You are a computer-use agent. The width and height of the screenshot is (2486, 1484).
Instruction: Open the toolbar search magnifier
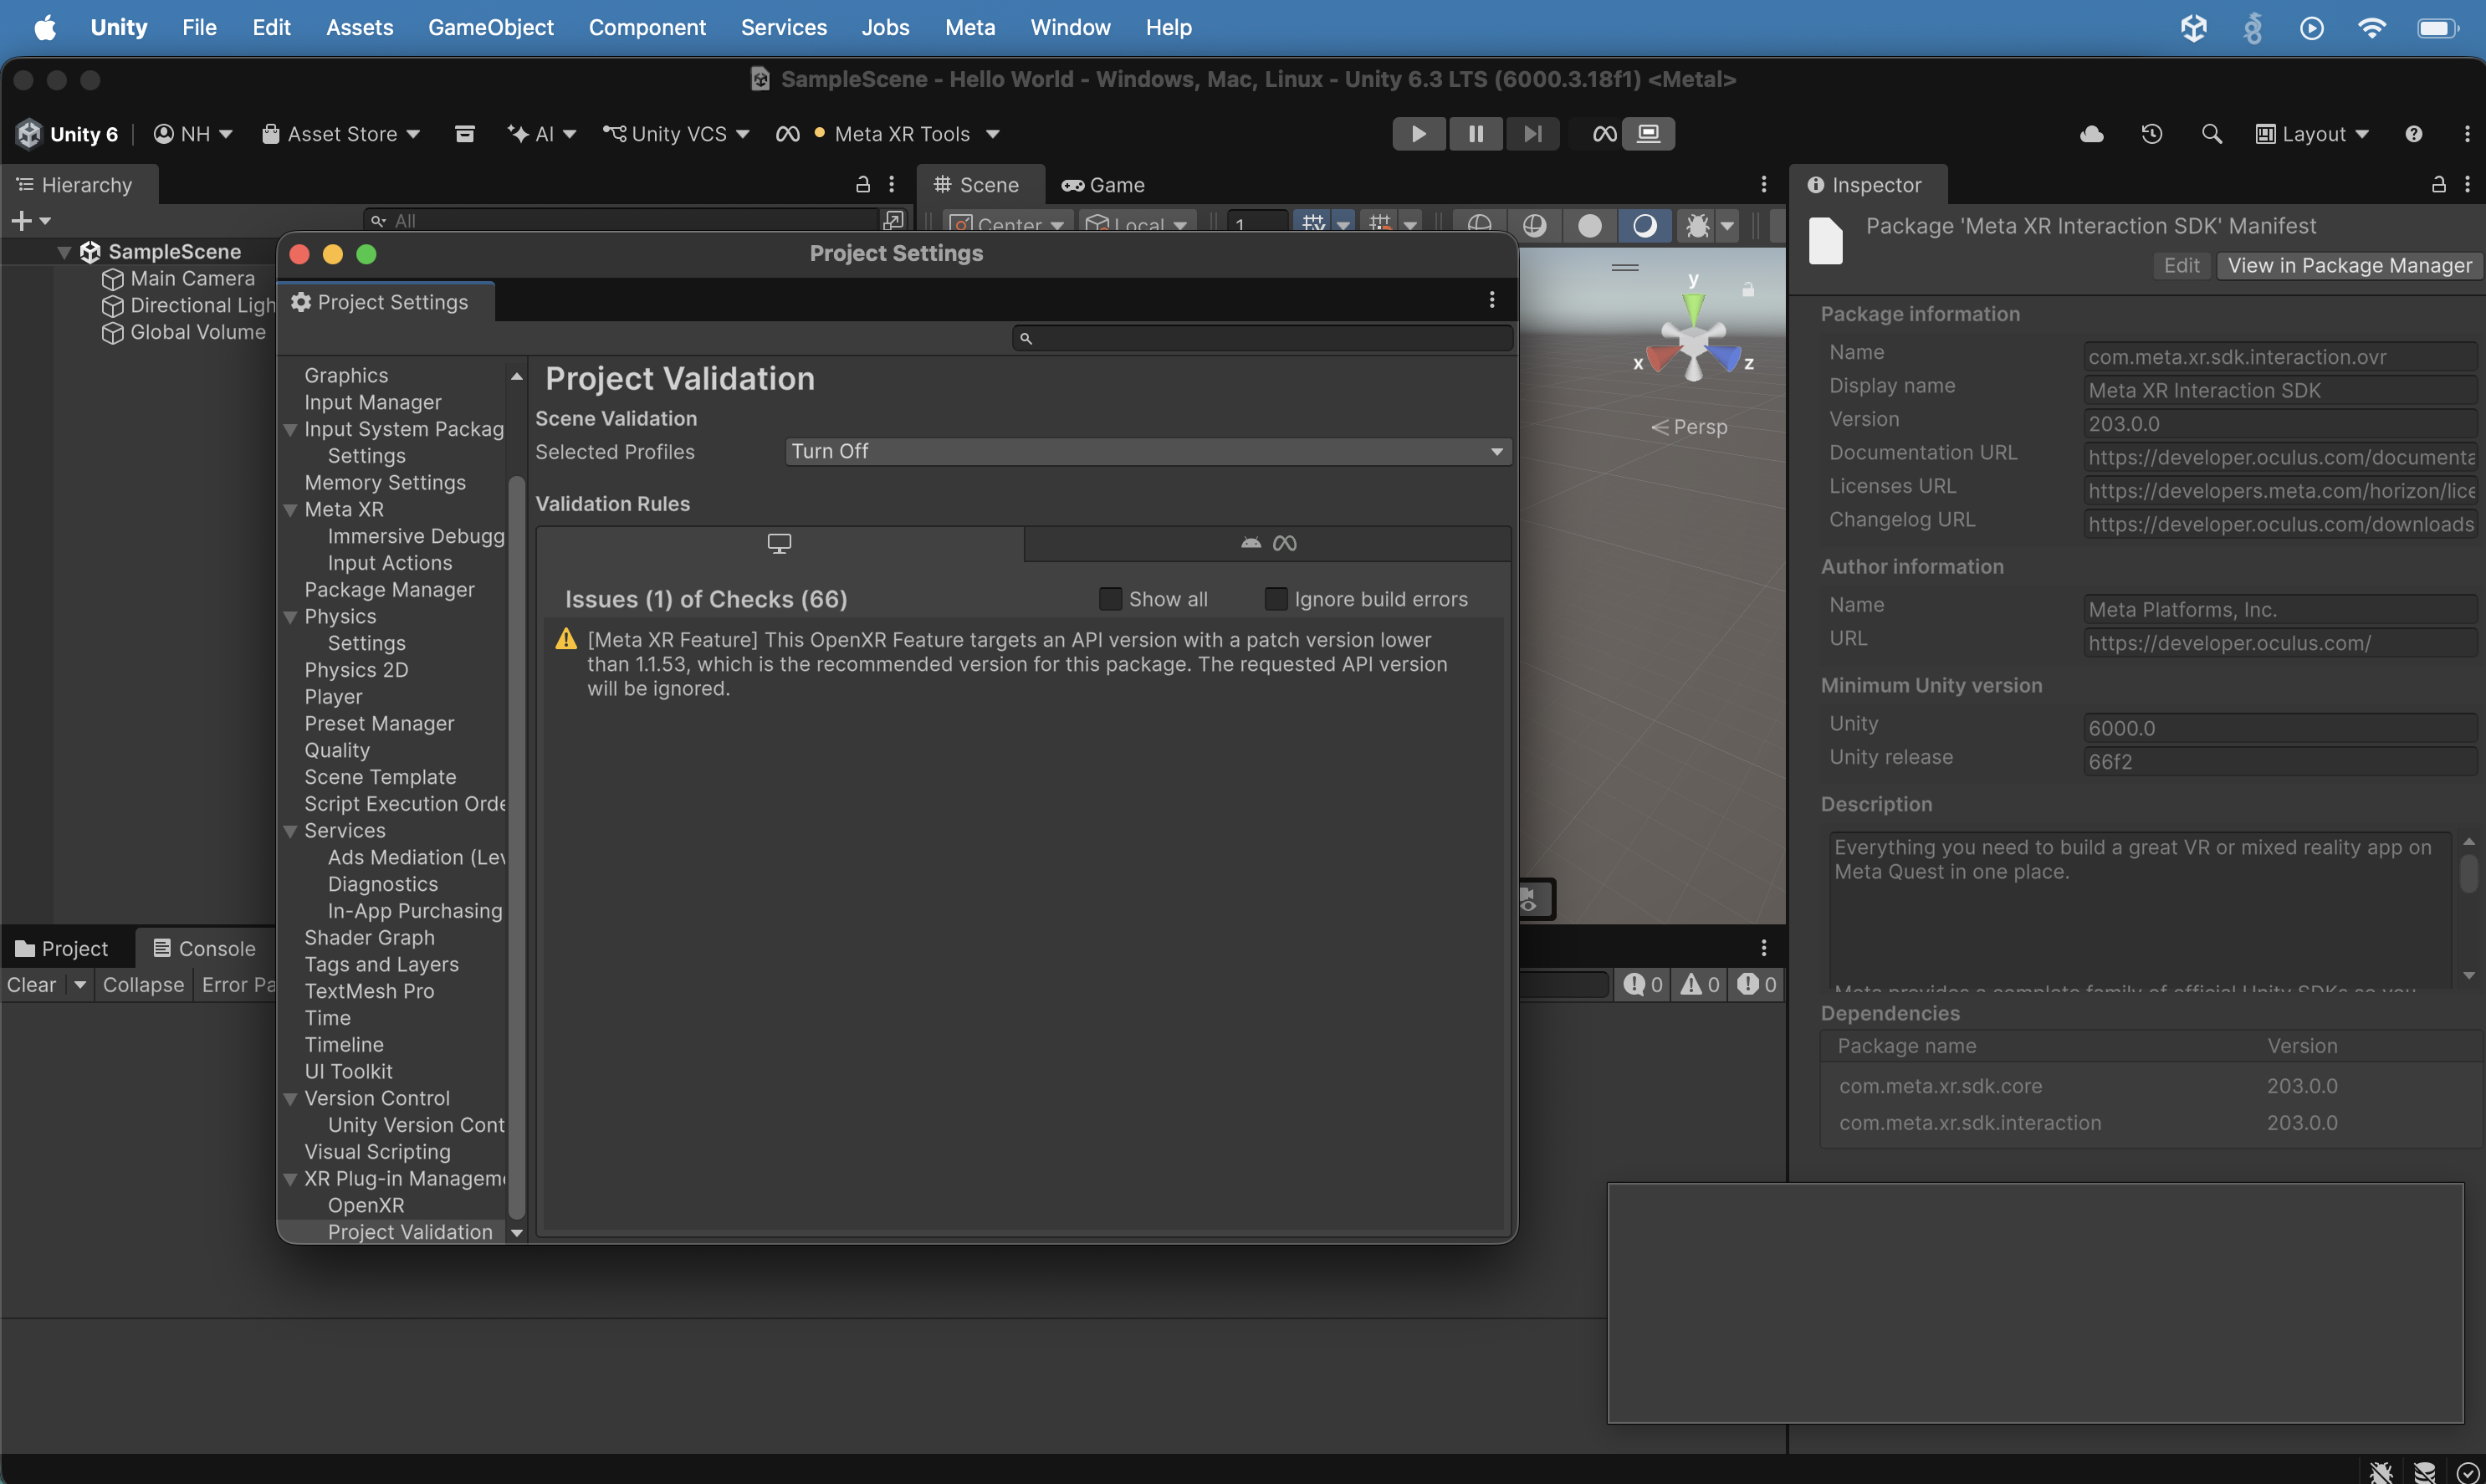coord(2211,134)
